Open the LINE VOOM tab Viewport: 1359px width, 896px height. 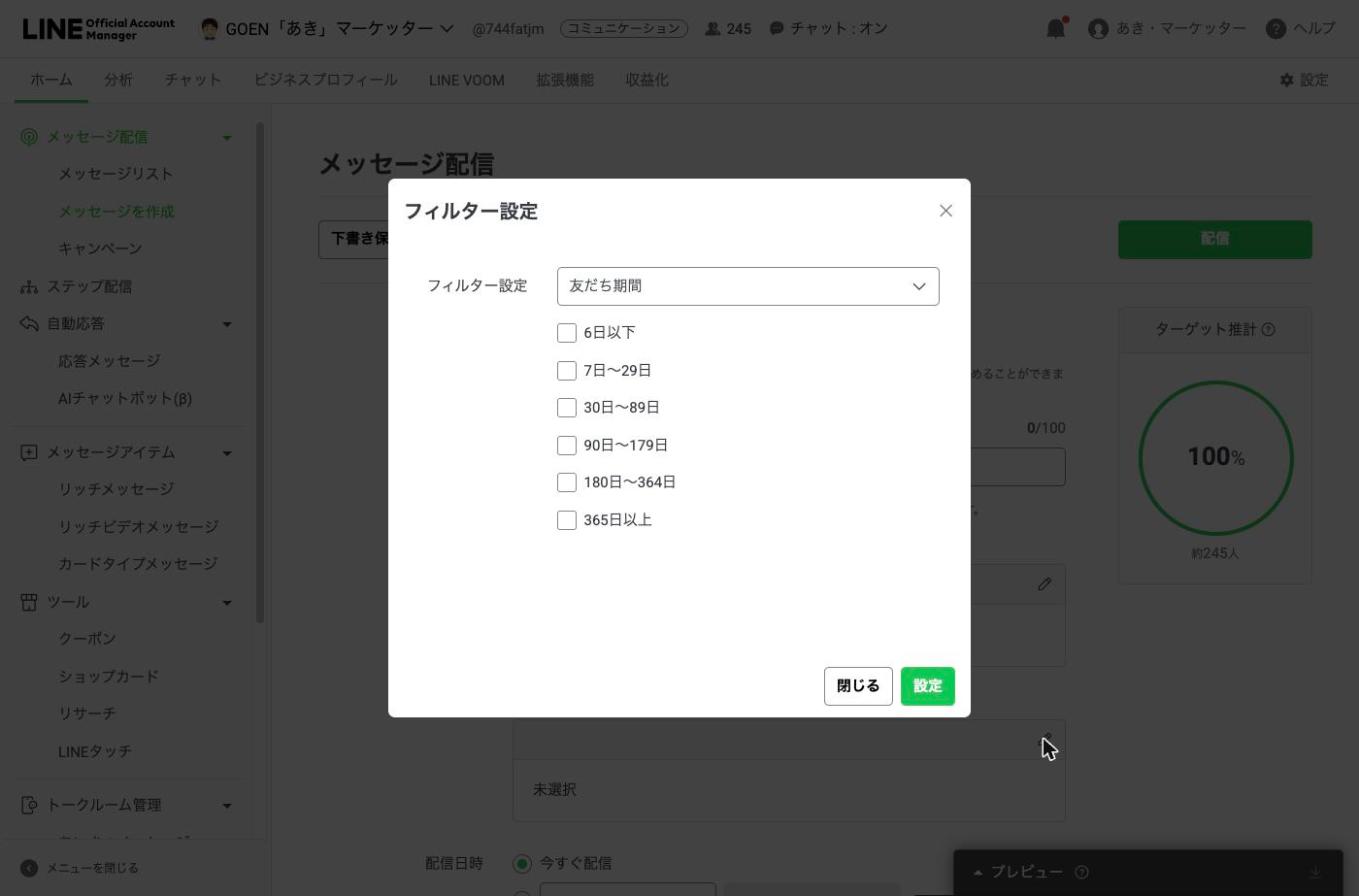467,80
